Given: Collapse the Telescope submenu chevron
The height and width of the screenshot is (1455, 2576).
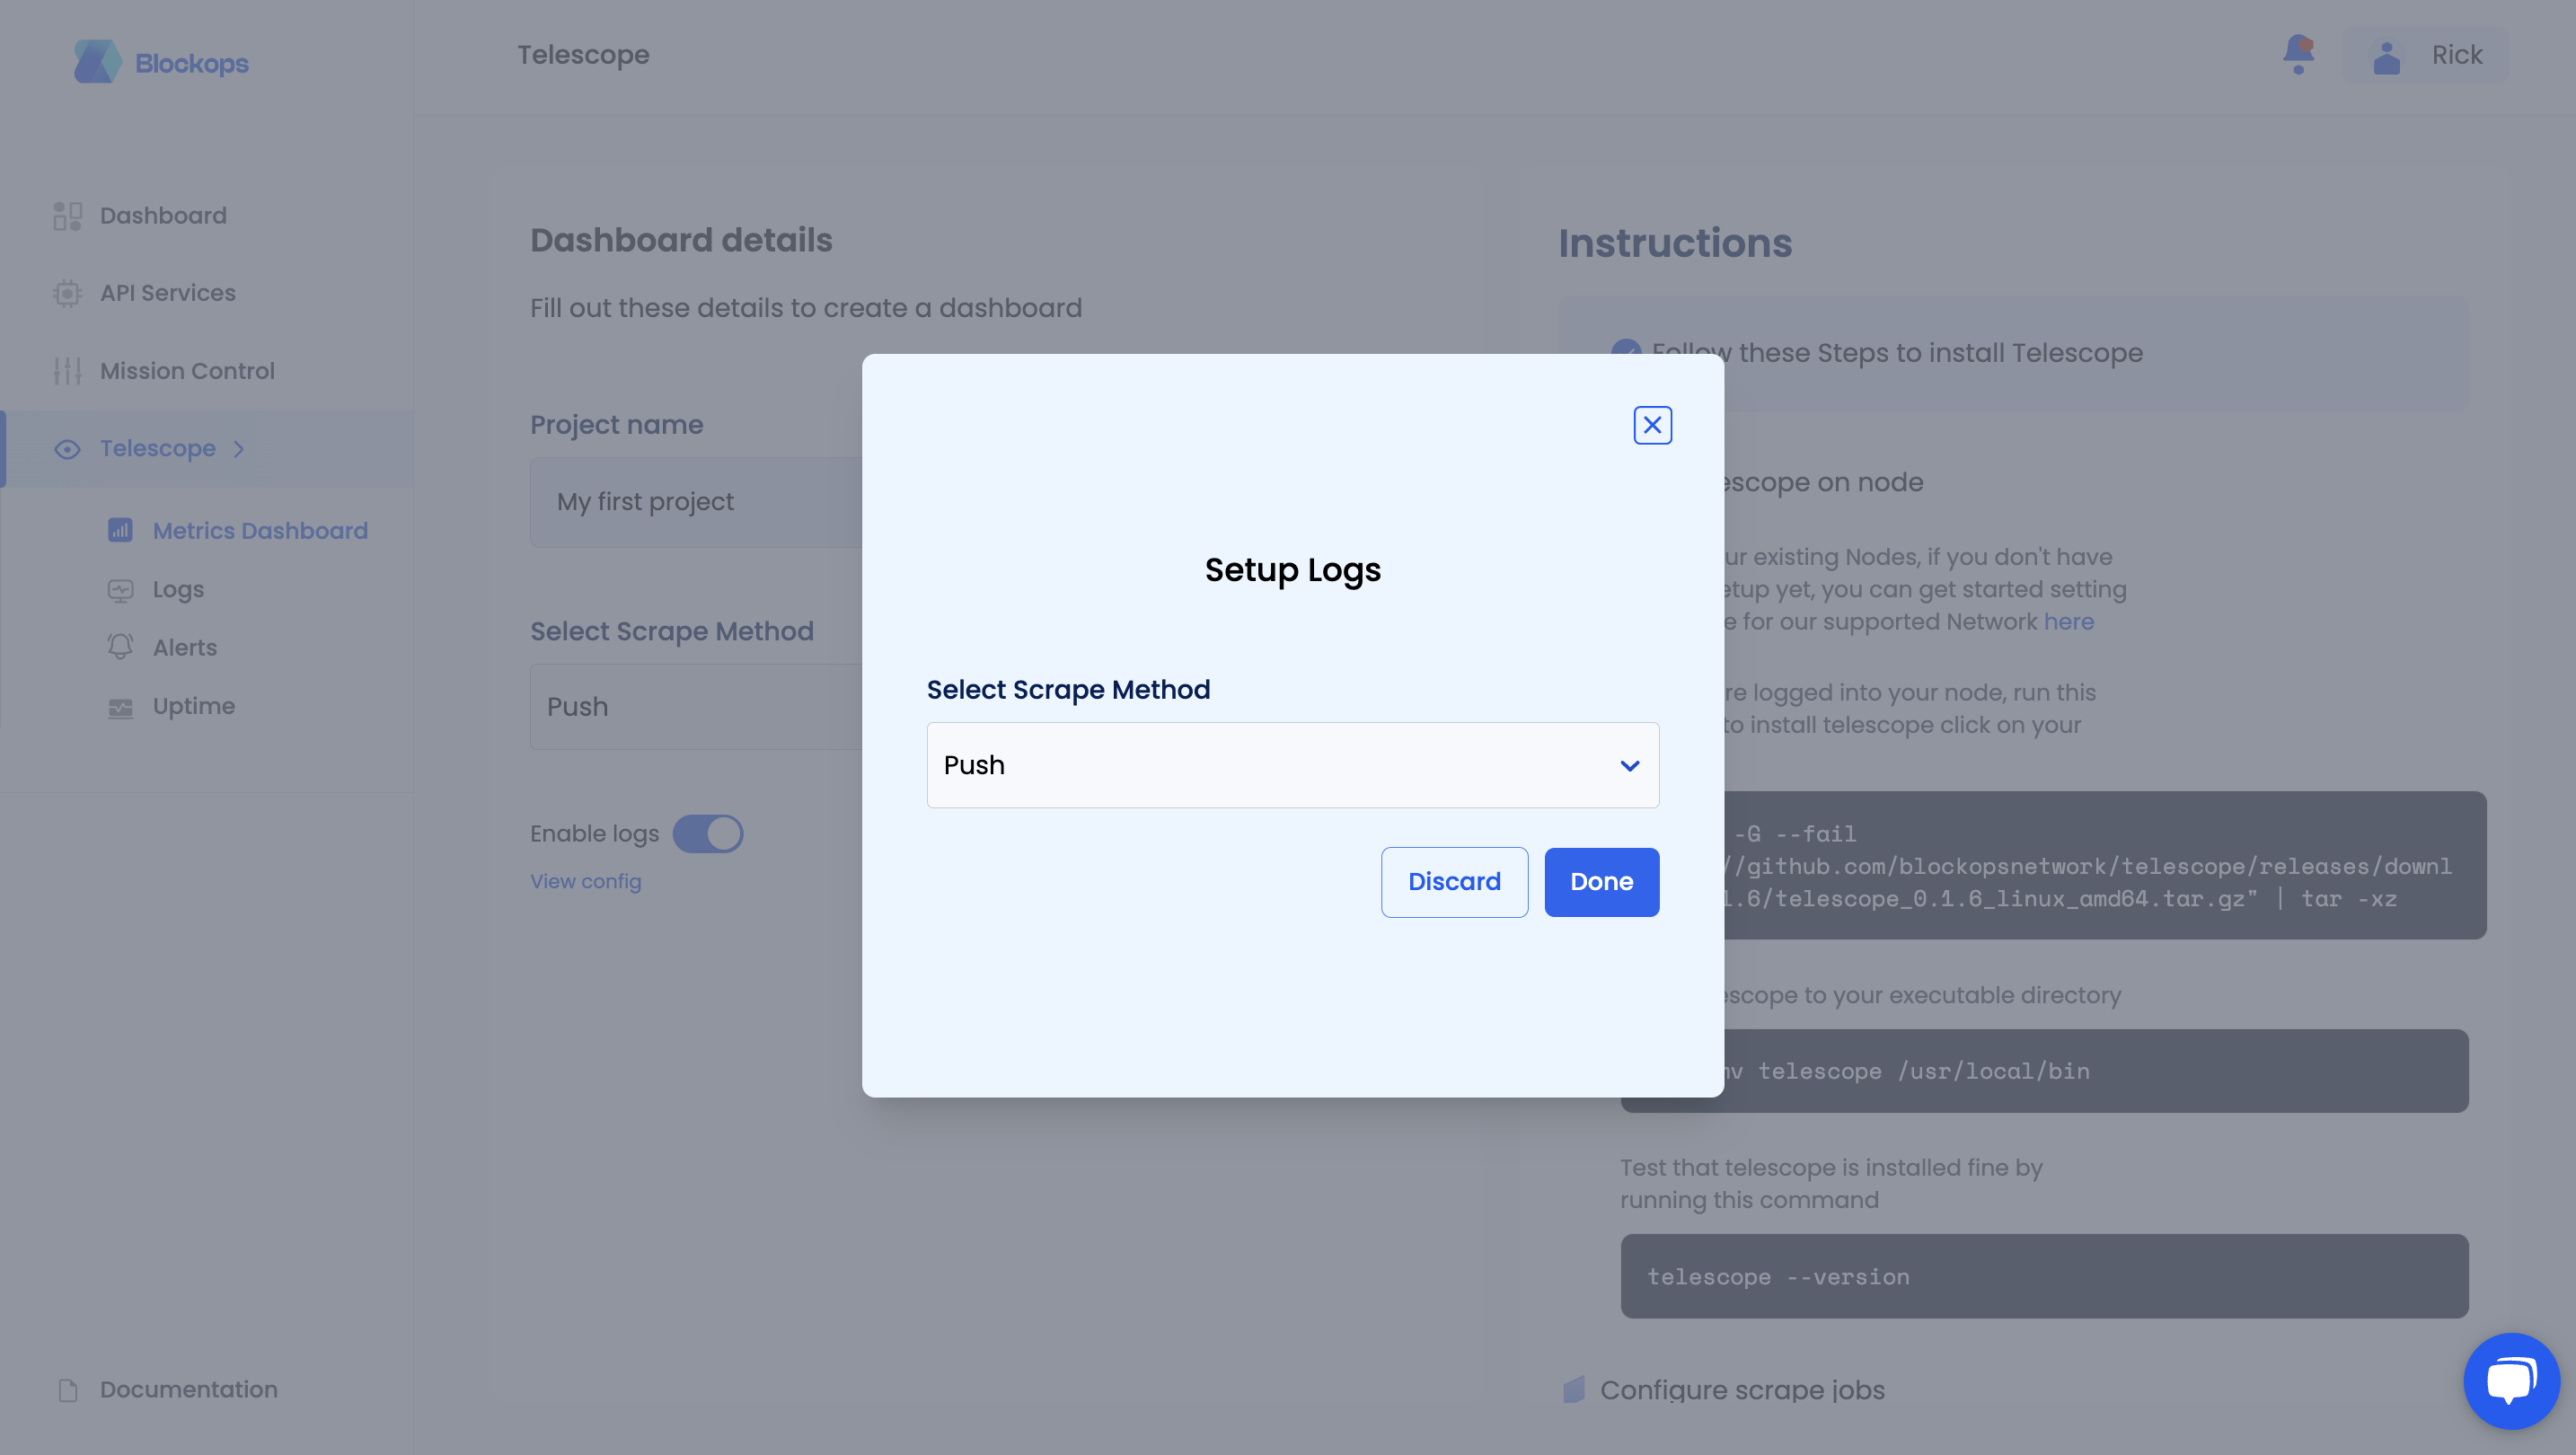Looking at the screenshot, I should pos(239,449).
